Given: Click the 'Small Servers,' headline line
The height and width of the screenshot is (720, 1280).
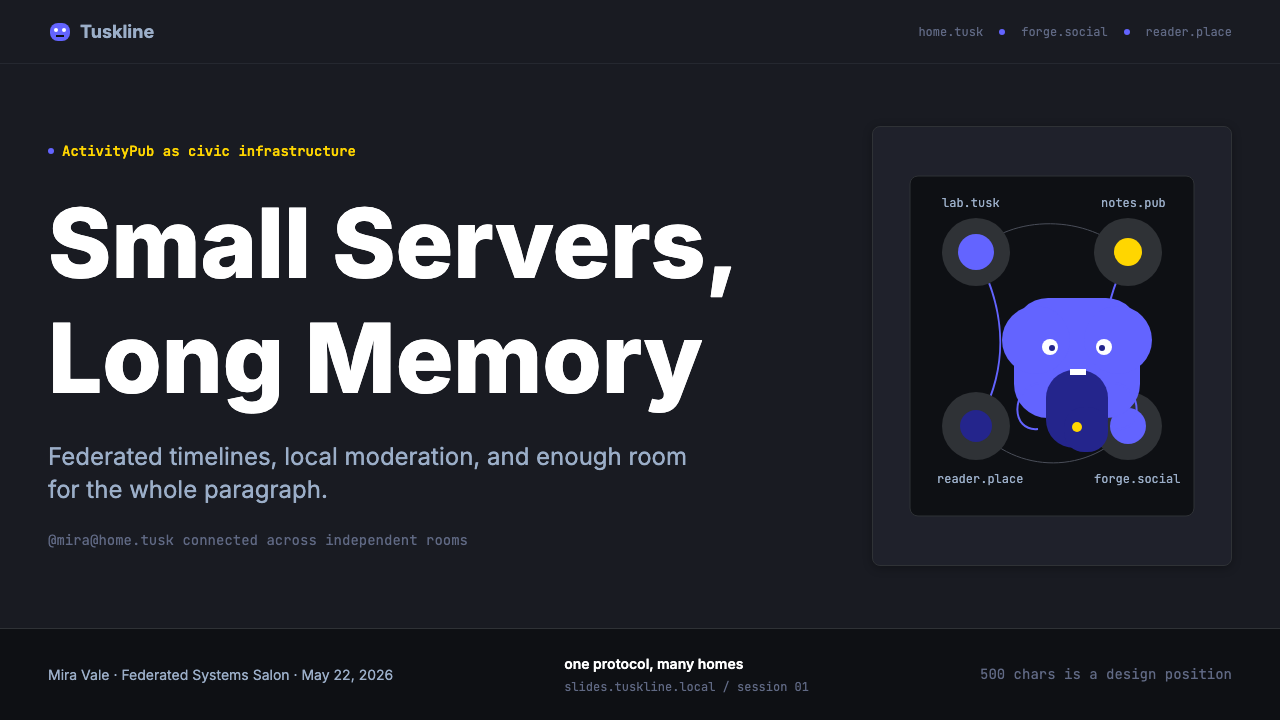Looking at the screenshot, I should (x=391, y=246).
